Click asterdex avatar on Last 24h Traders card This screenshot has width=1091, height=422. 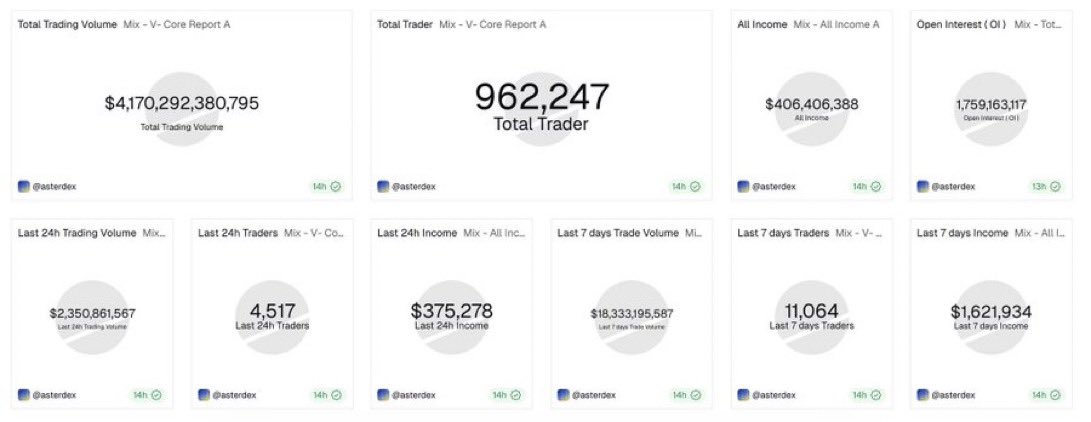click(204, 395)
